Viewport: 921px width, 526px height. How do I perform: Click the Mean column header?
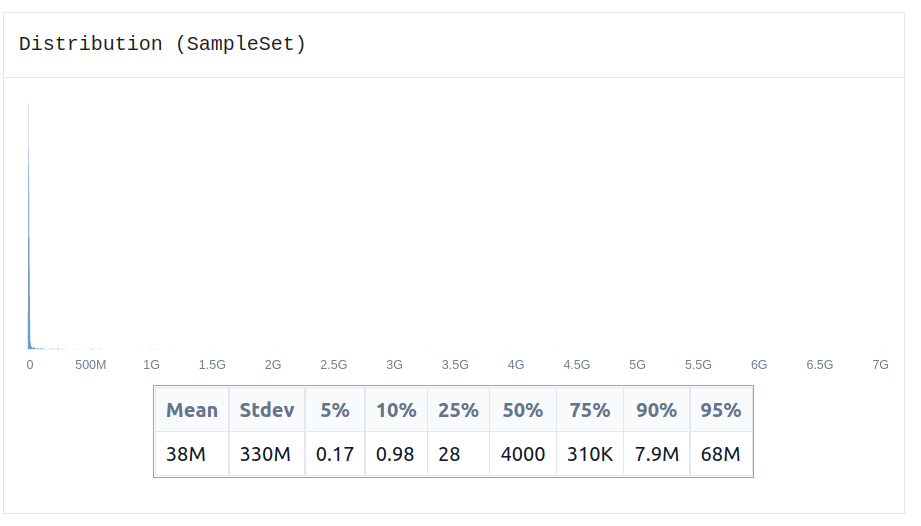pos(192,410)
